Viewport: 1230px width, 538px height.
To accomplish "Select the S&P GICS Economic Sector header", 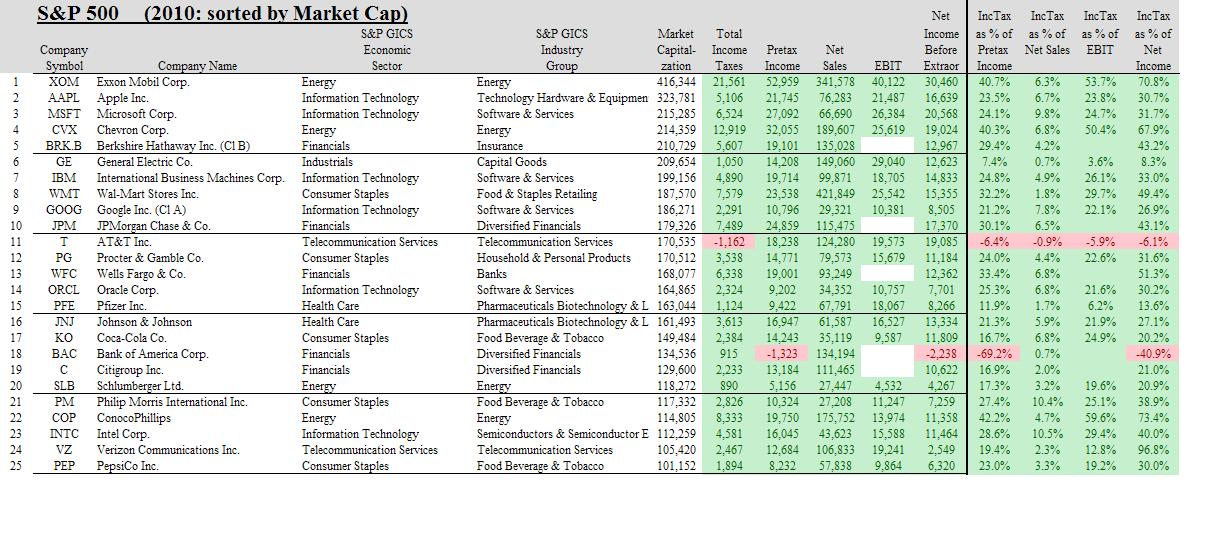I will (387, 49).
